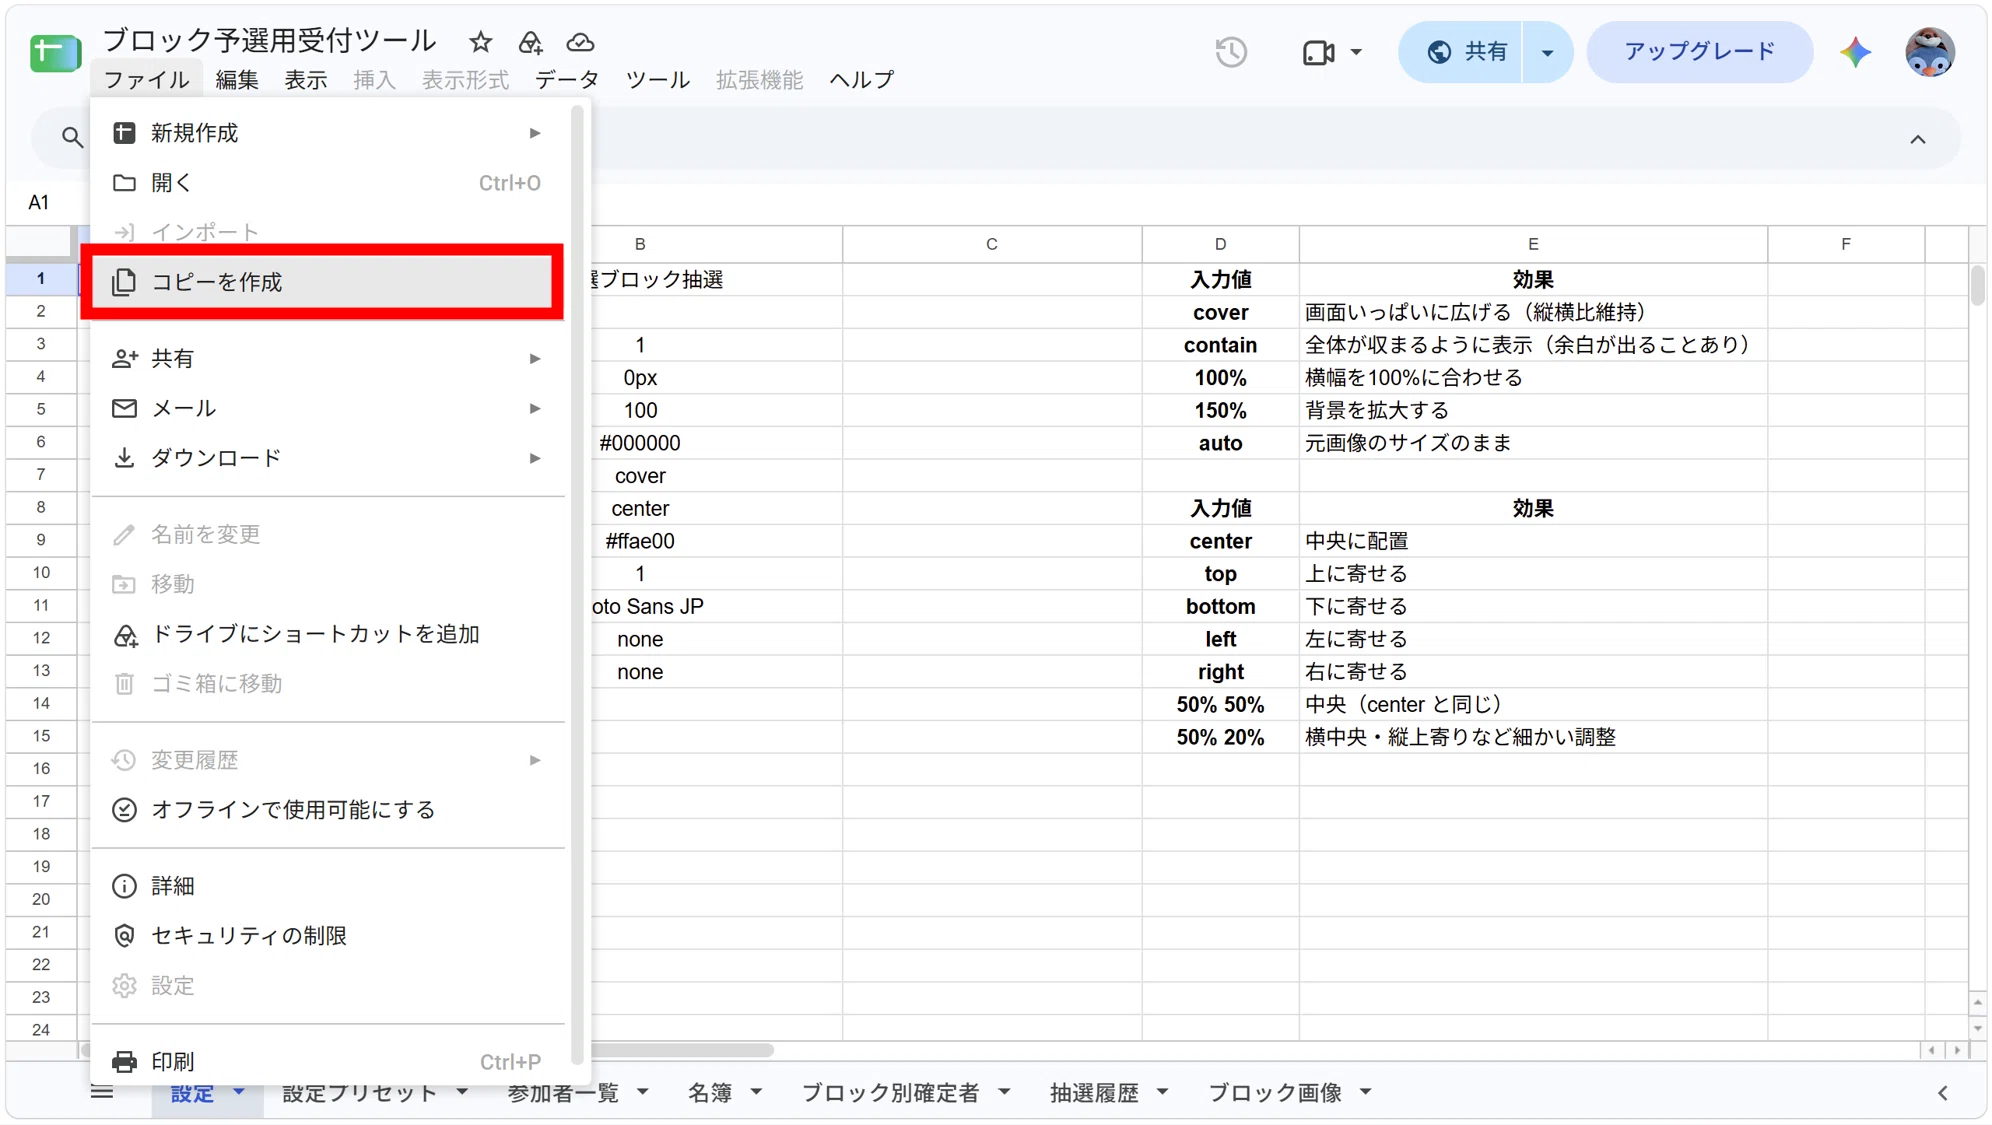1992x1125 pixels.
Task: Select column C header
Action: (992, 244)
